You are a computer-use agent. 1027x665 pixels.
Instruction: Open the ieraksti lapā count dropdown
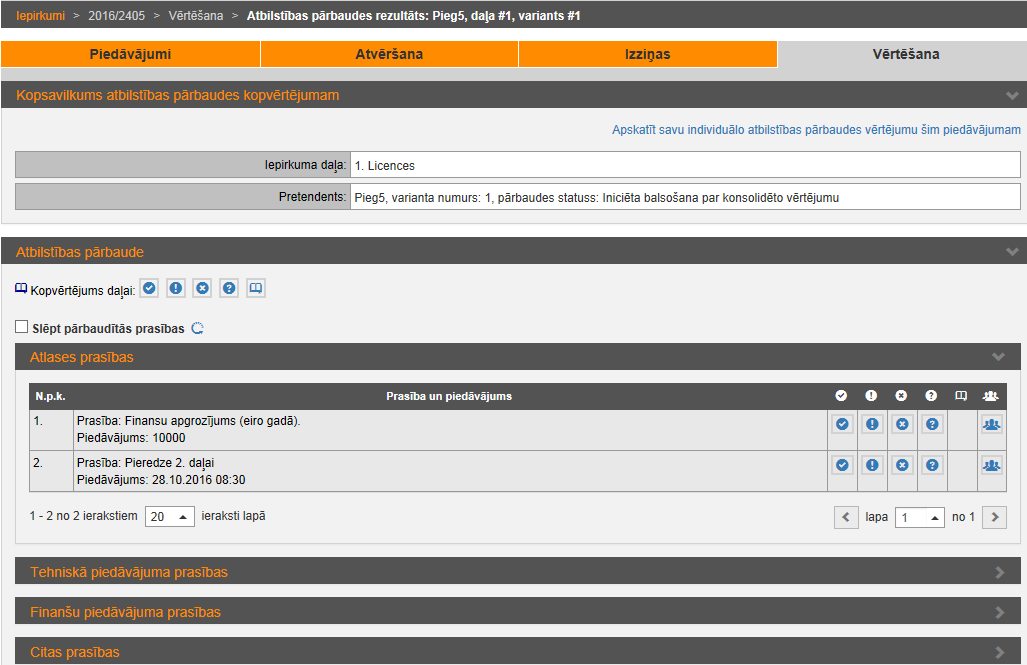[170, 517]
